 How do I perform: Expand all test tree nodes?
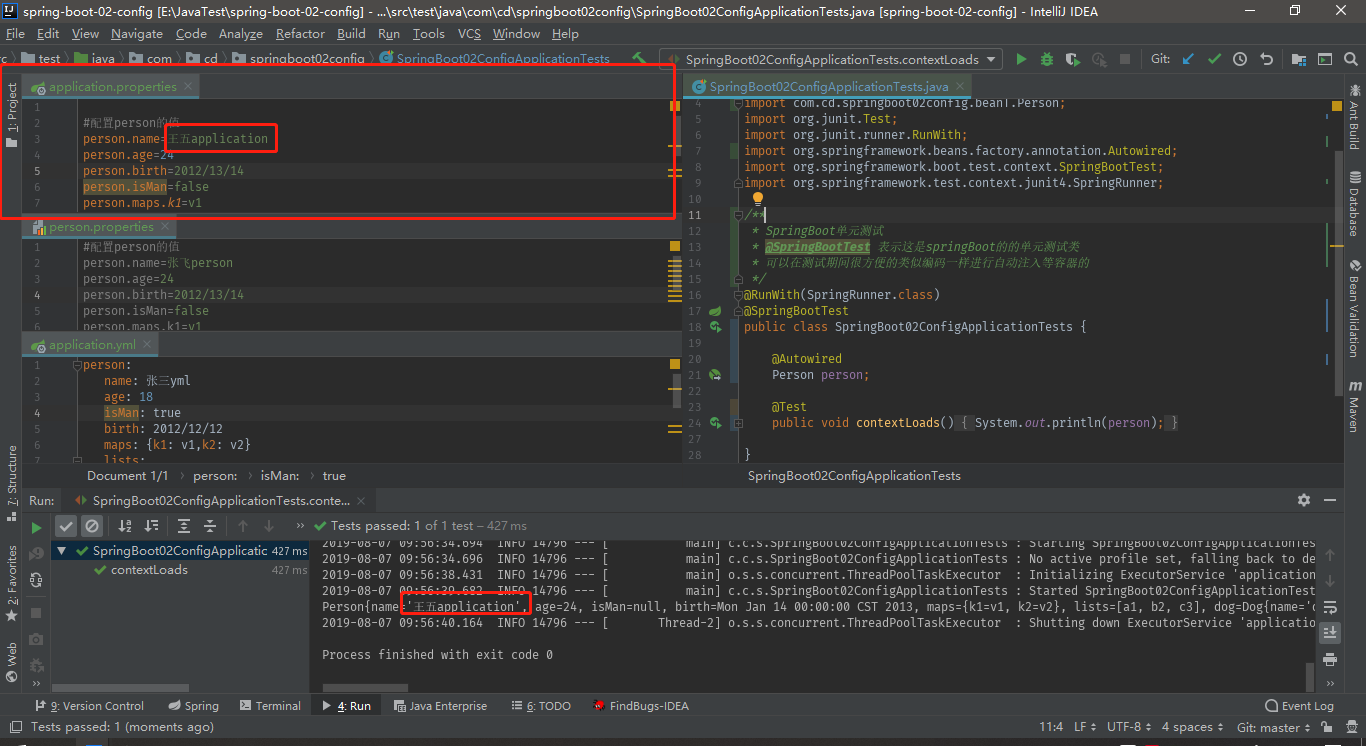tap(184, 525)
